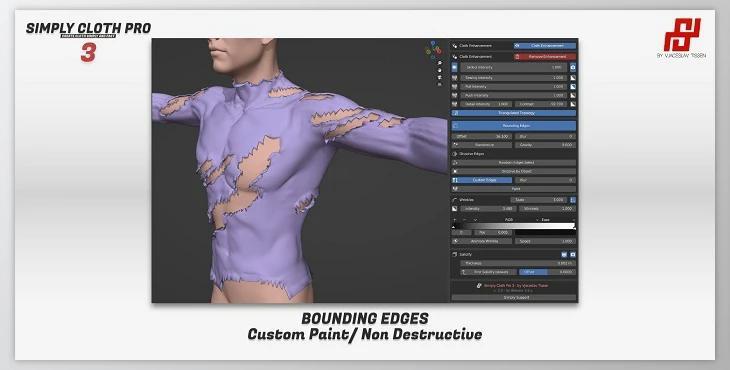The width and height of the screenshot is (730, 370).
Task: Adjust the Push Intensity slider
Action: [514, 95]
